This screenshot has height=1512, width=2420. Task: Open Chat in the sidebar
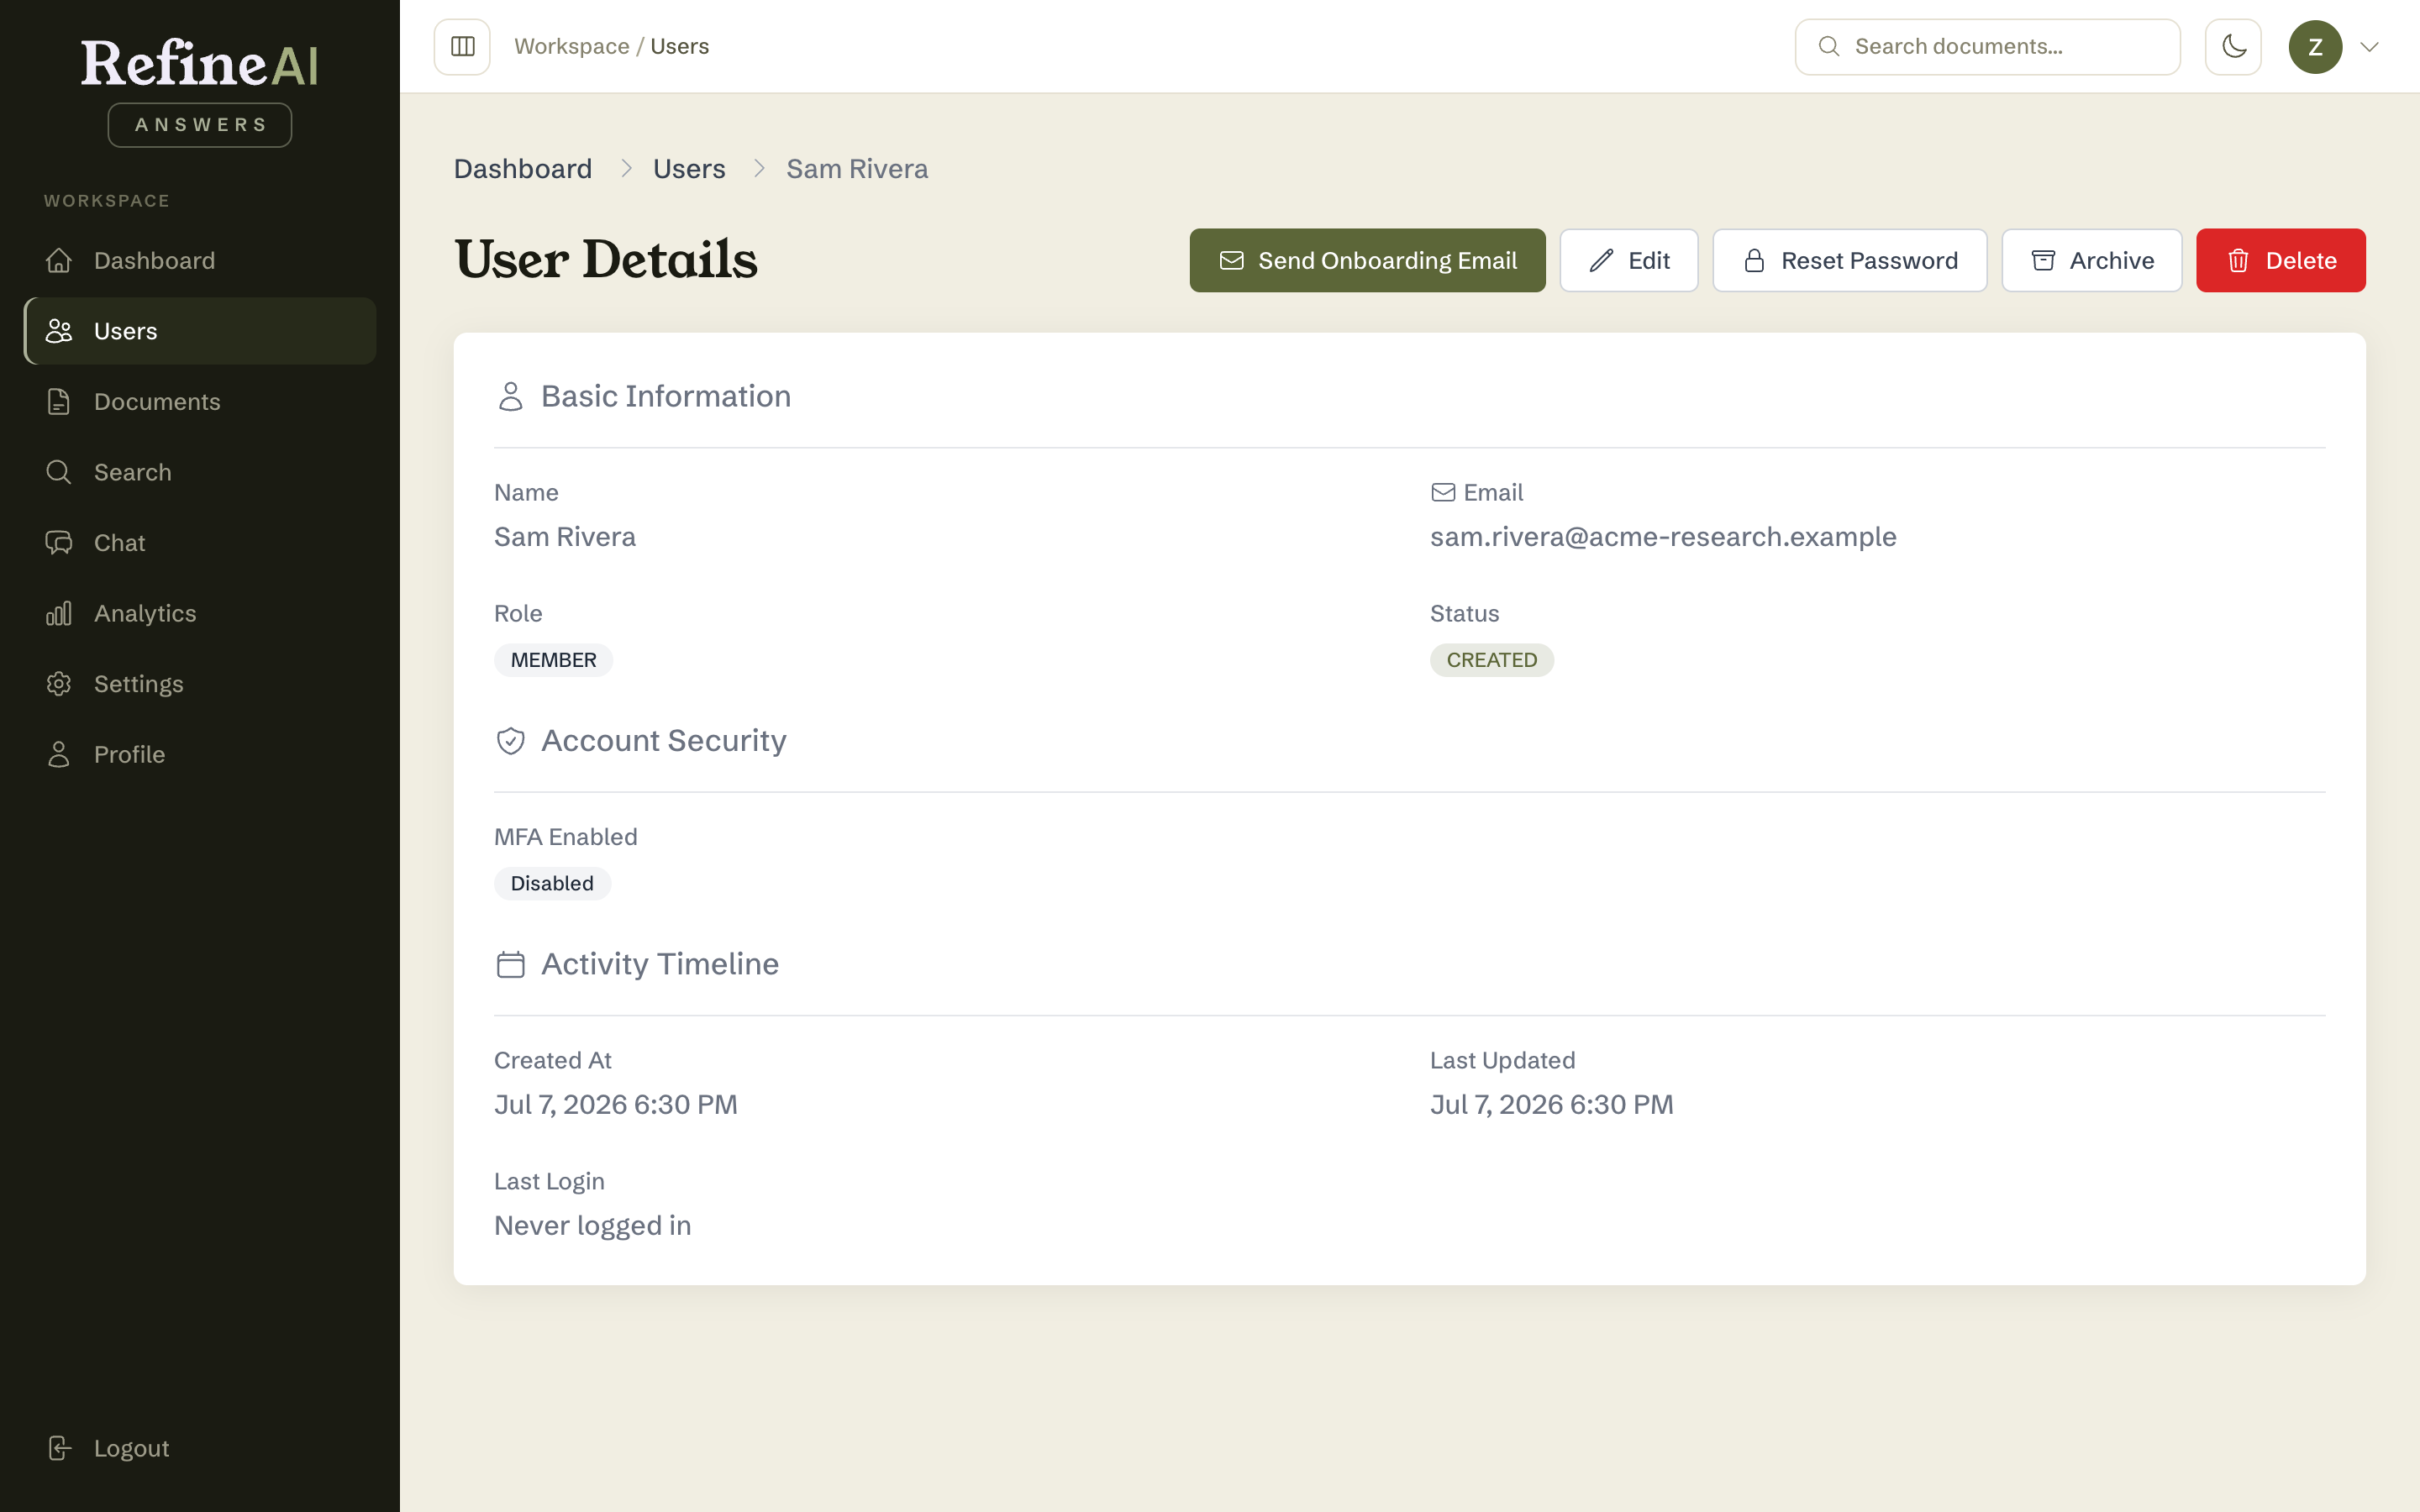pos(200,543)
